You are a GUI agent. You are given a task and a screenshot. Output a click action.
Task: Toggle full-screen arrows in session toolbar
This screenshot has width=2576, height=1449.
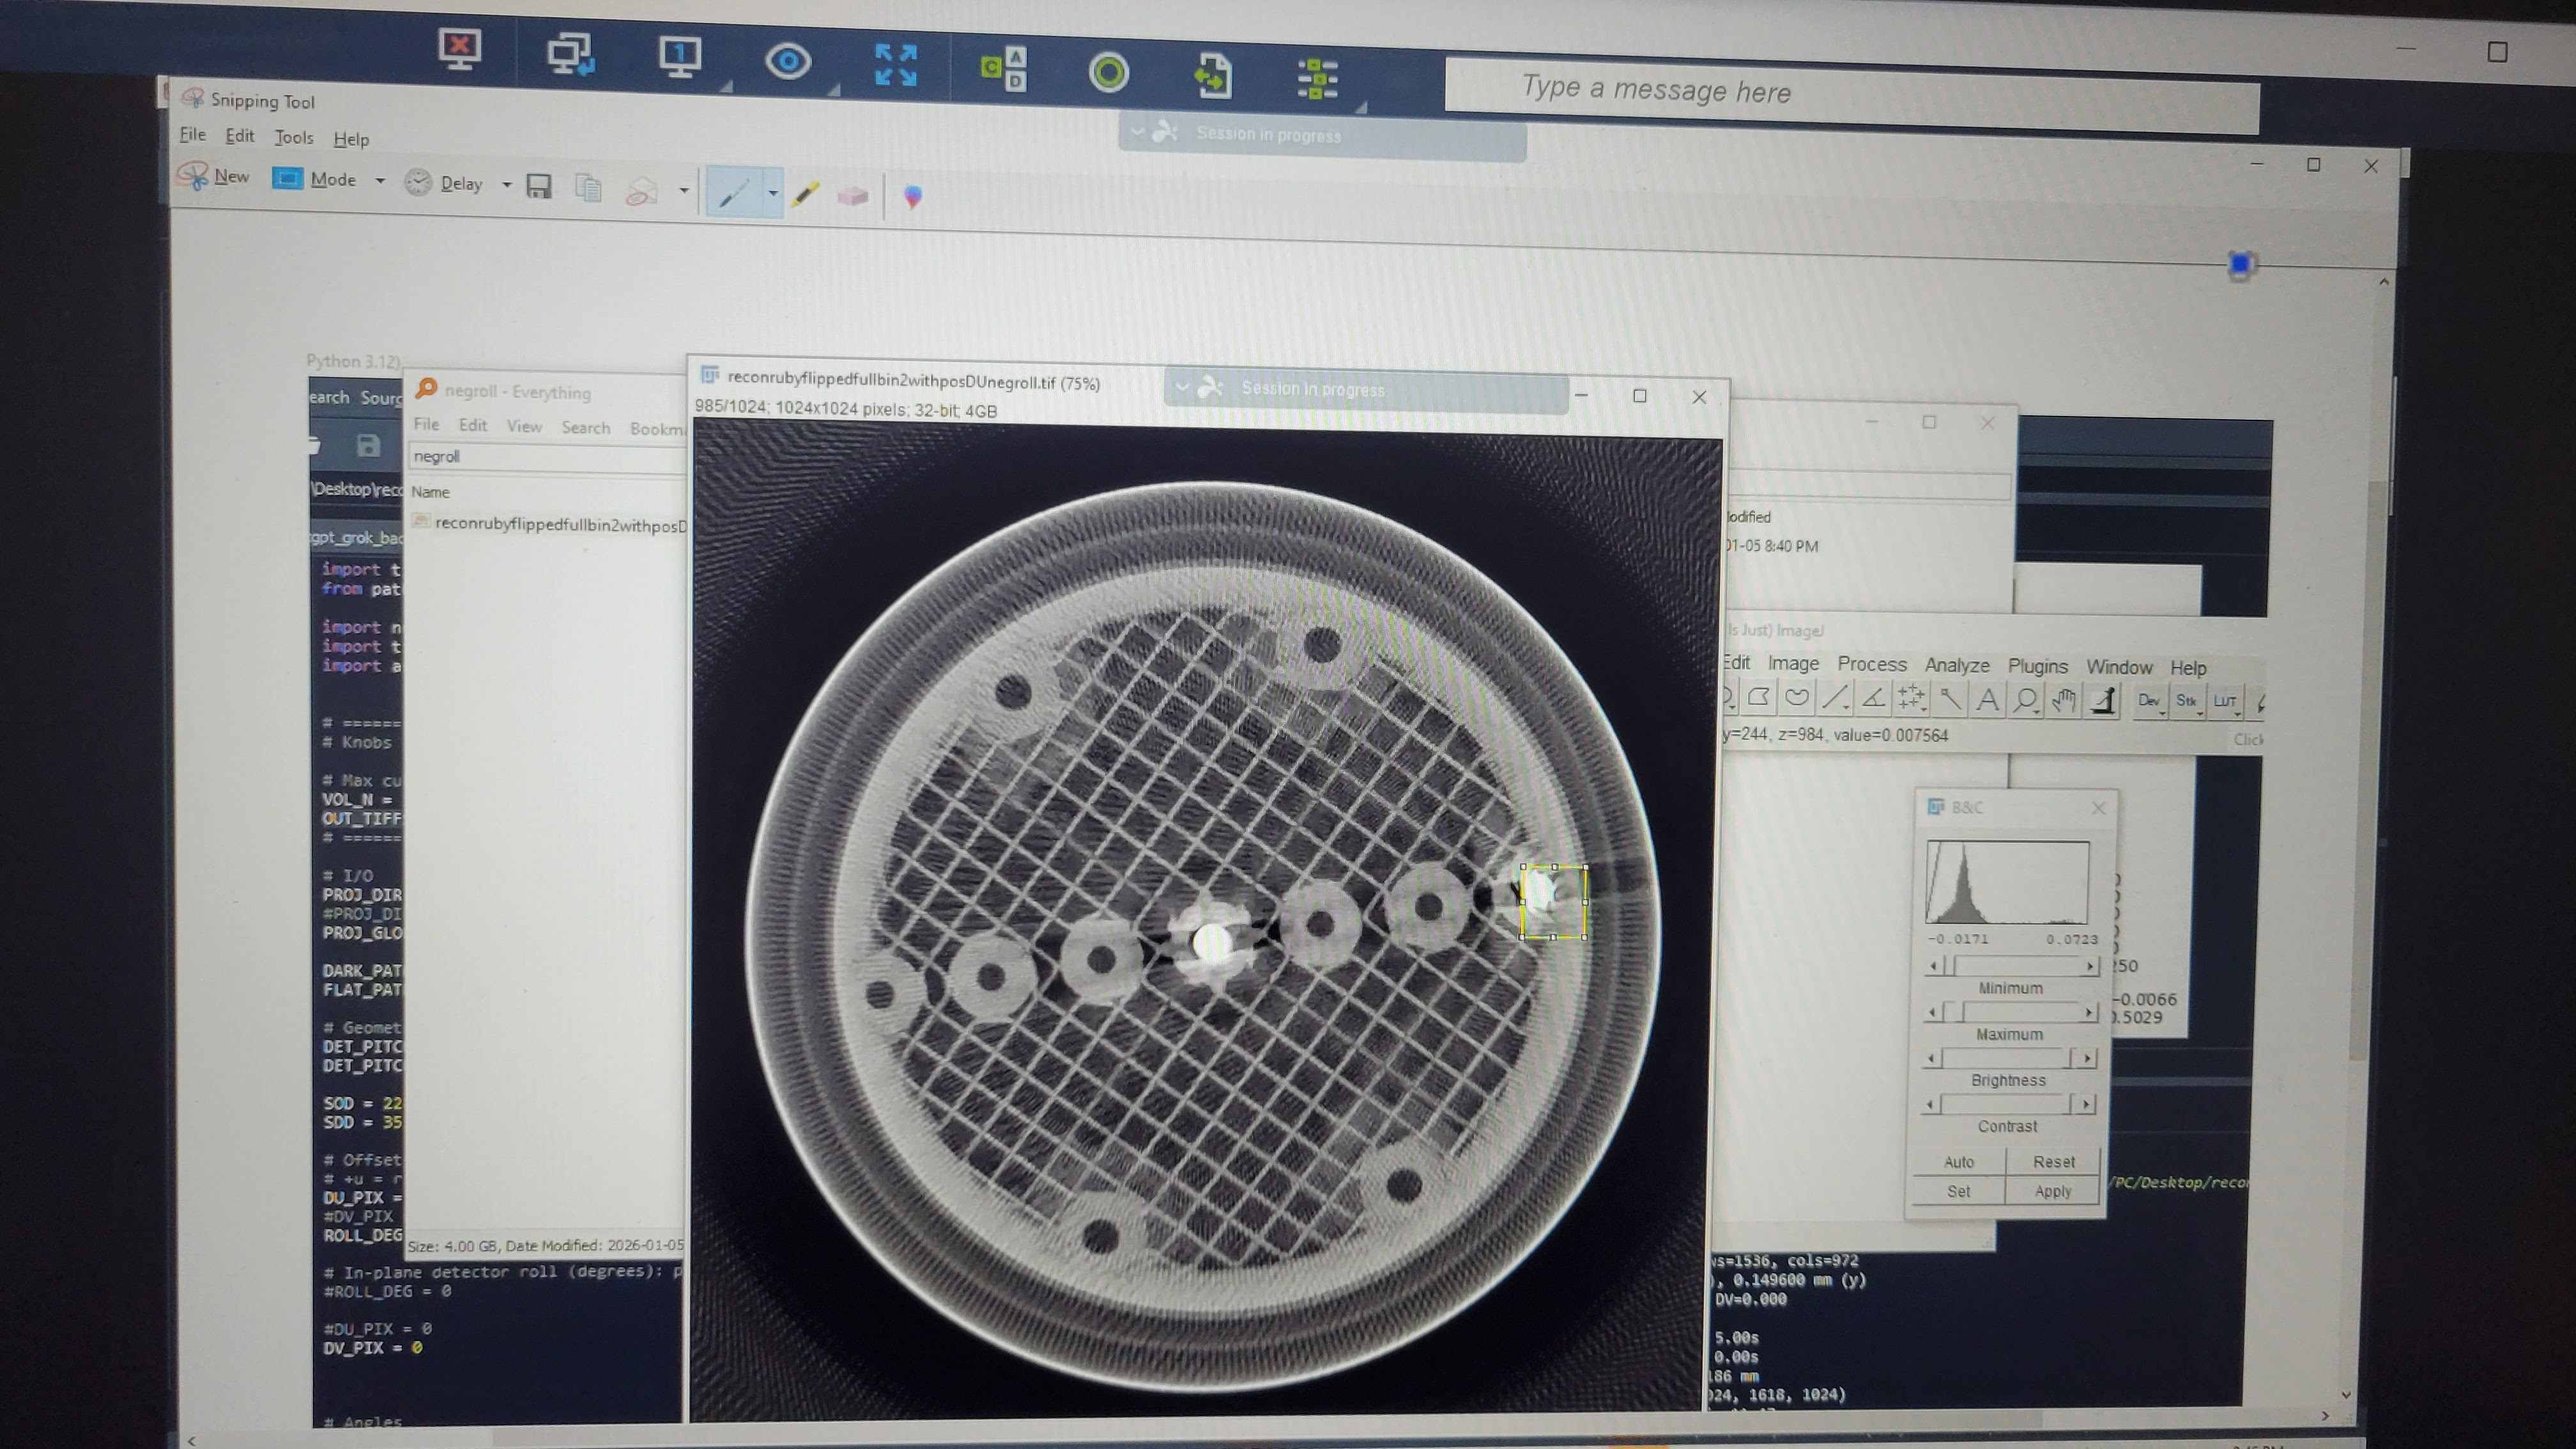tap(895, 65)
